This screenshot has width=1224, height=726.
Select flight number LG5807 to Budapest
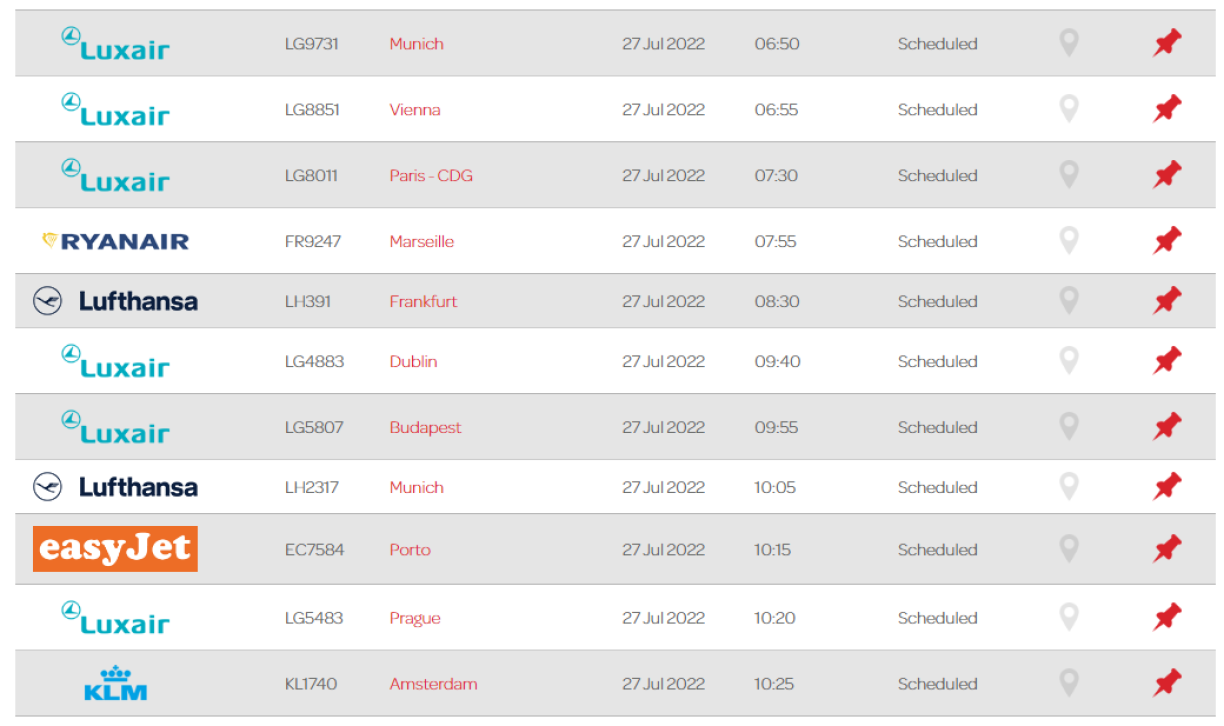[314, 428]
